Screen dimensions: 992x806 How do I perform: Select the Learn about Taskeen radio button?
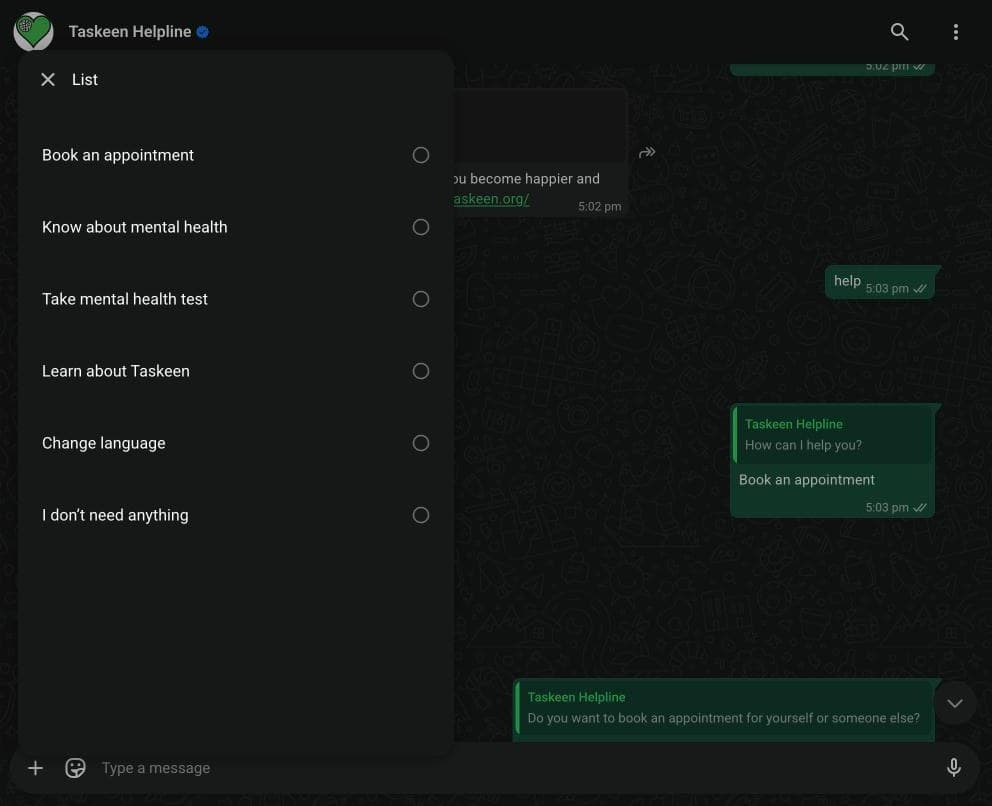click(x=421, y=371)
